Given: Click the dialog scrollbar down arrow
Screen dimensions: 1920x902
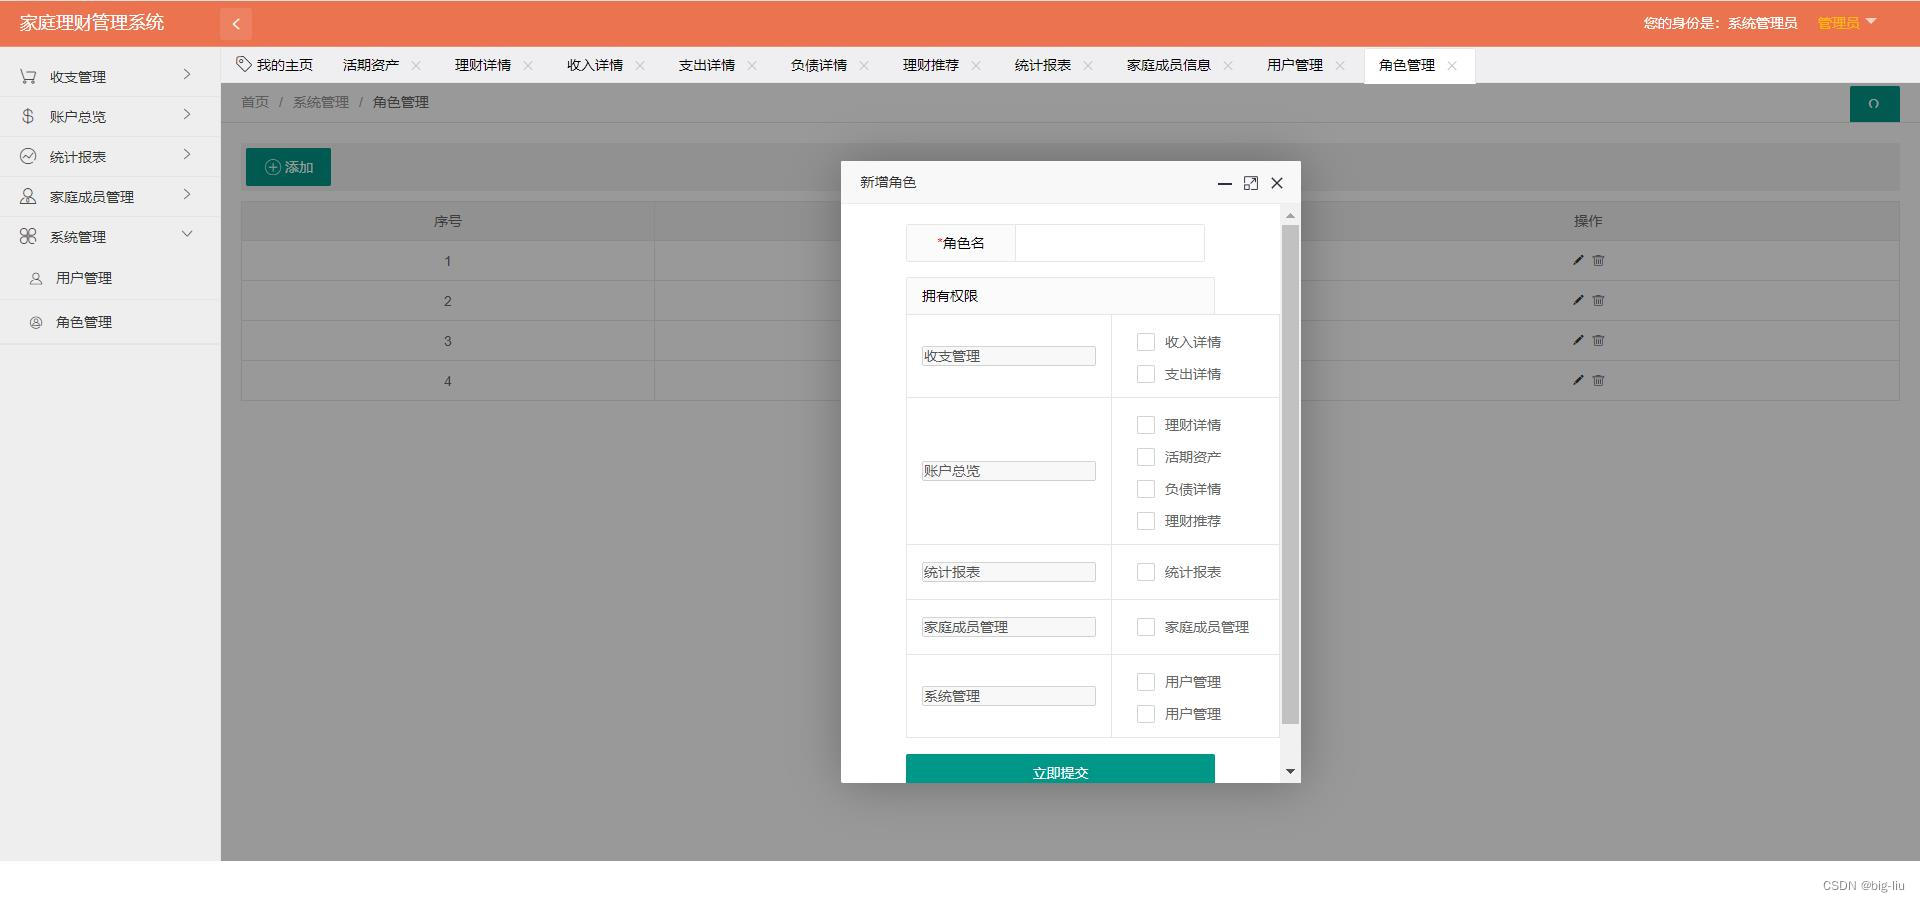Looking at the screenshot, I should click(1290, 771).
